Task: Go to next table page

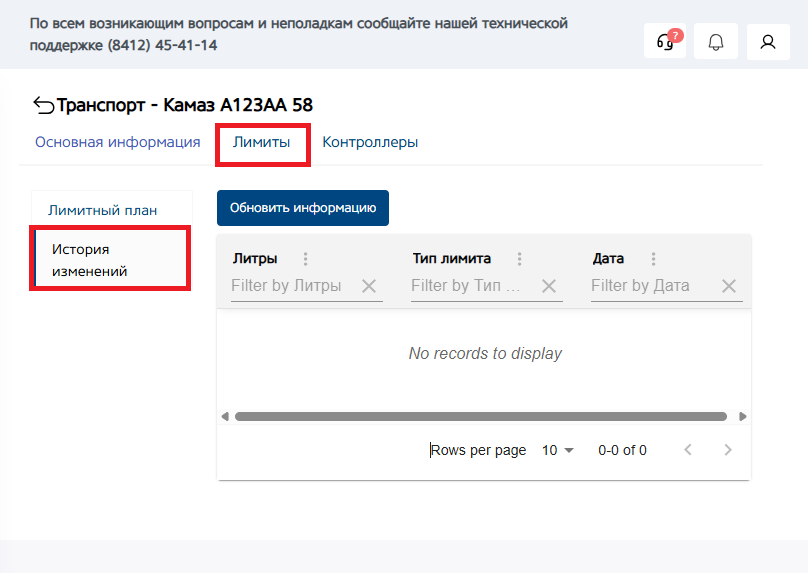Action: tap(728, 450)
